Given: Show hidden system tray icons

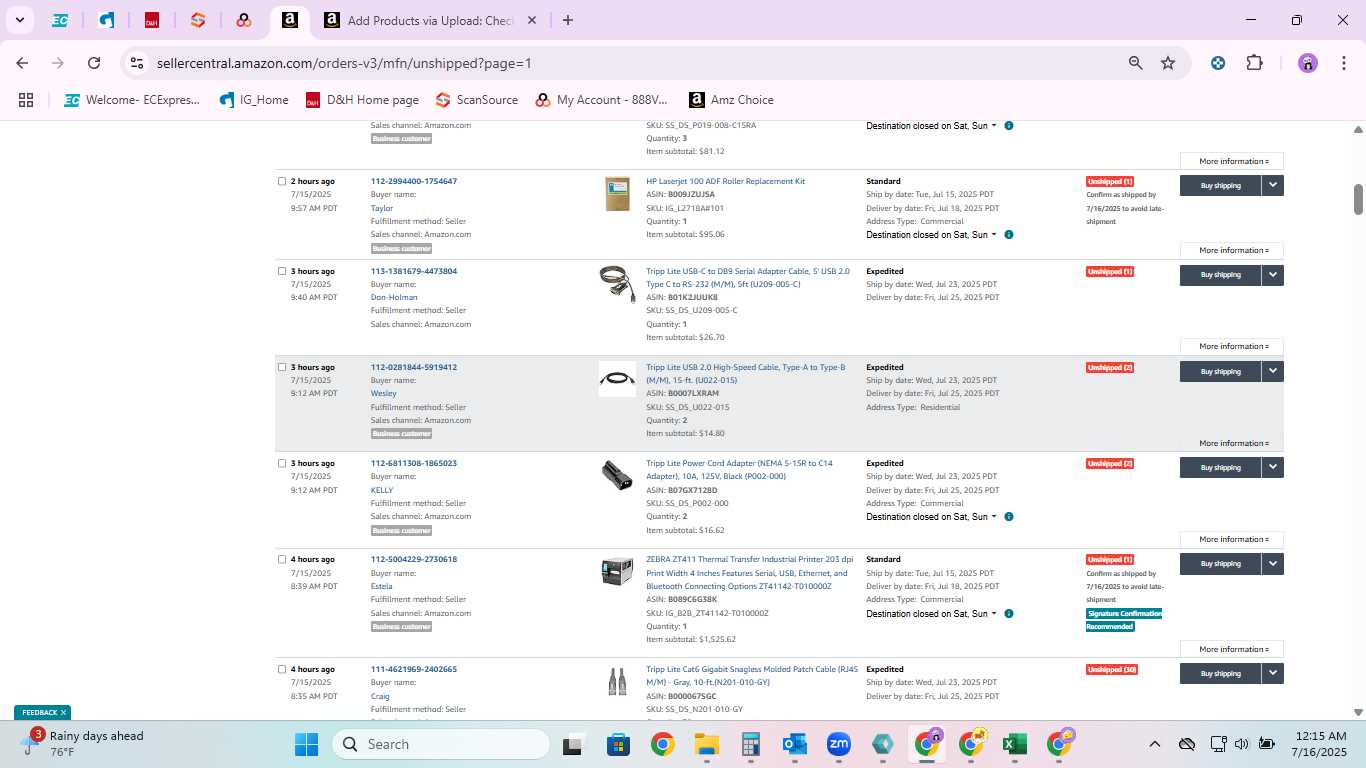Looking at the screenshot, I should coord(1154,744).
